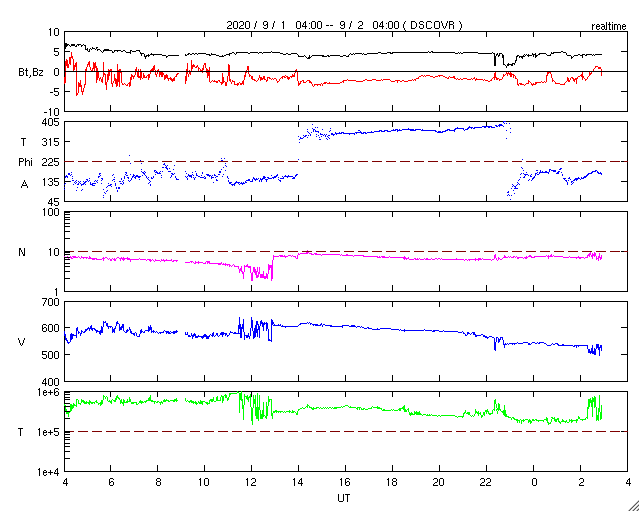This screenshot has height=512, width=640.
Task: Click the "12" hour tick on UT axis
Action: point(251,483)
